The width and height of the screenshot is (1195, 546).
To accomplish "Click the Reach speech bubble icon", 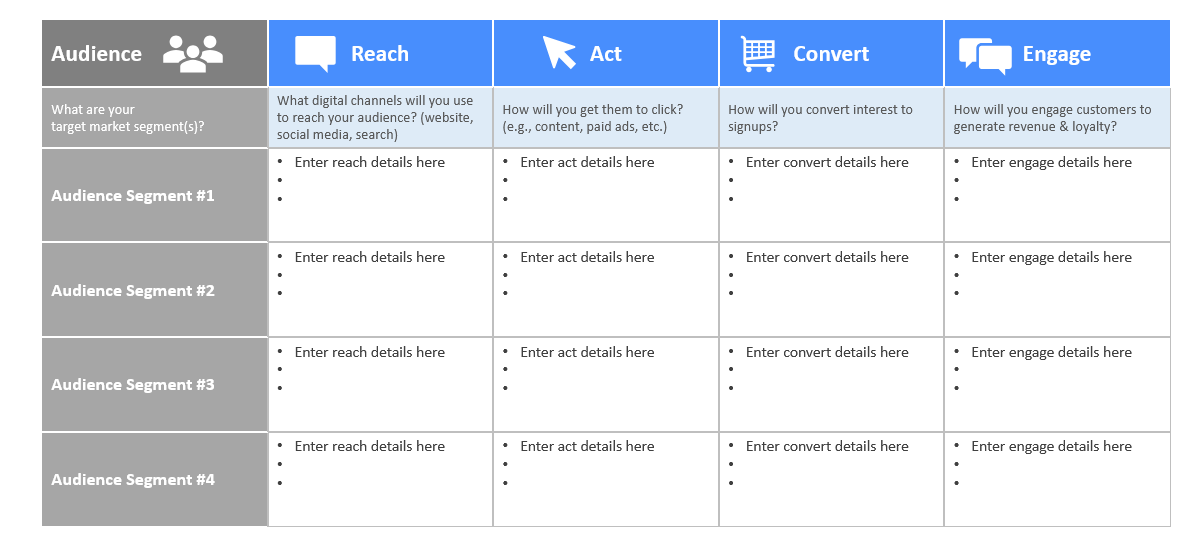I will coord(315,54).
